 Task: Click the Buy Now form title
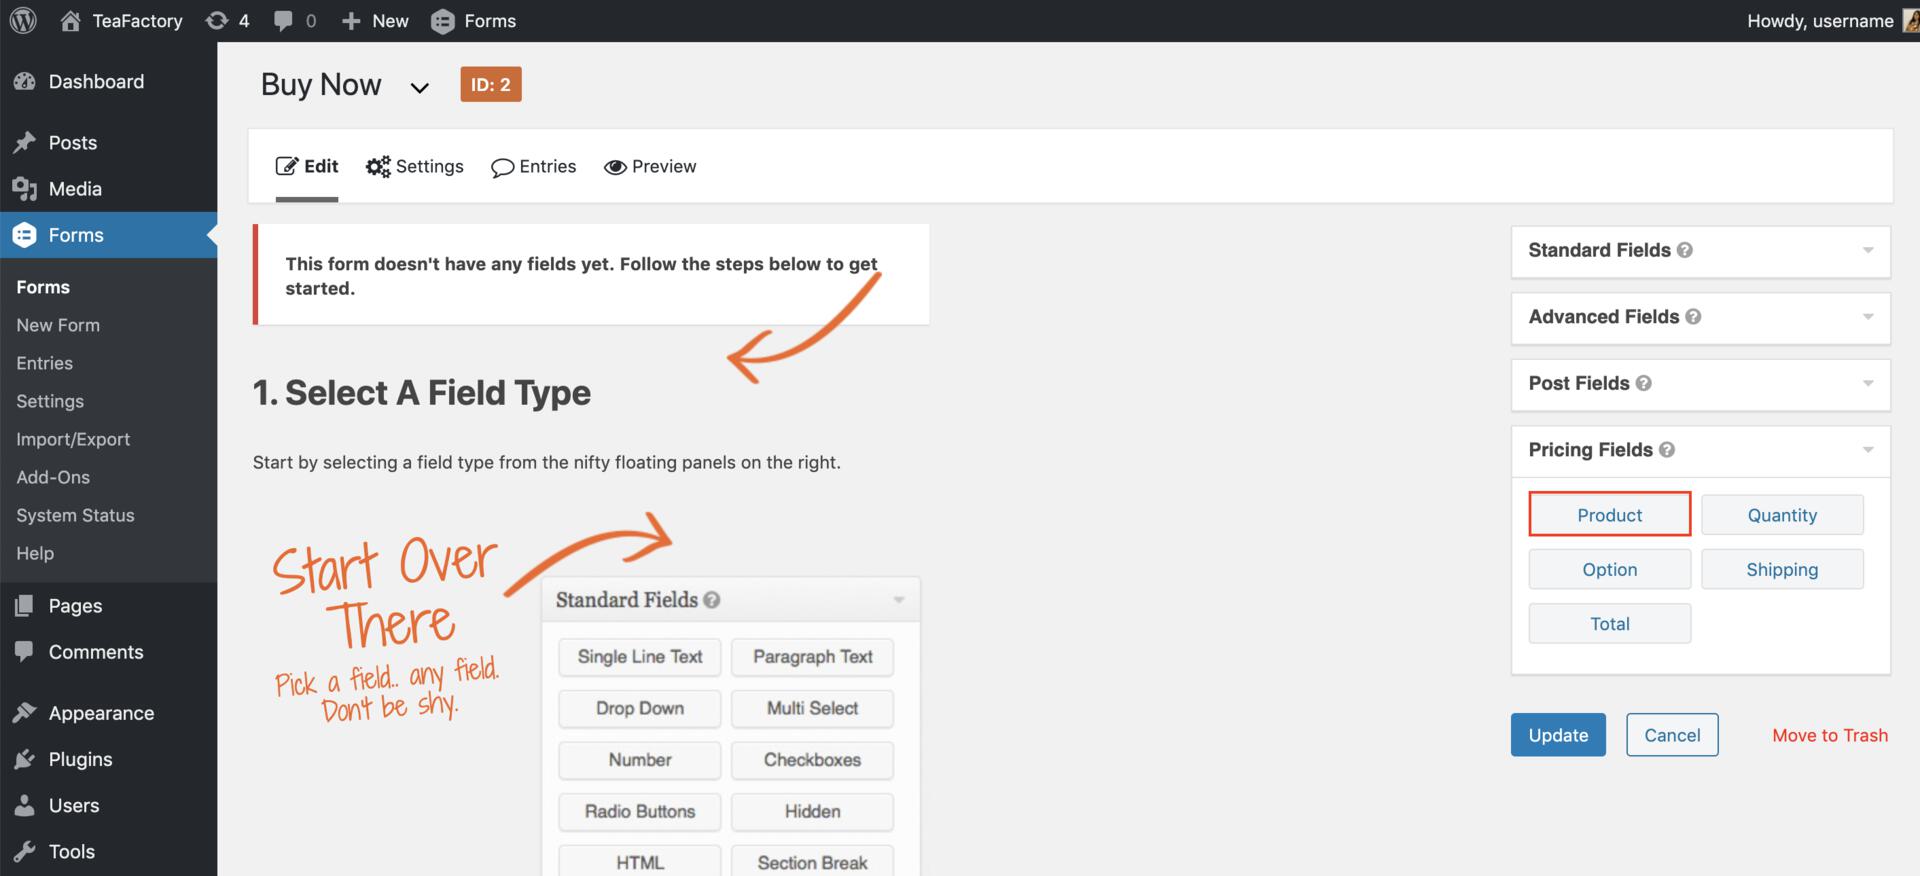pos(321,85)
